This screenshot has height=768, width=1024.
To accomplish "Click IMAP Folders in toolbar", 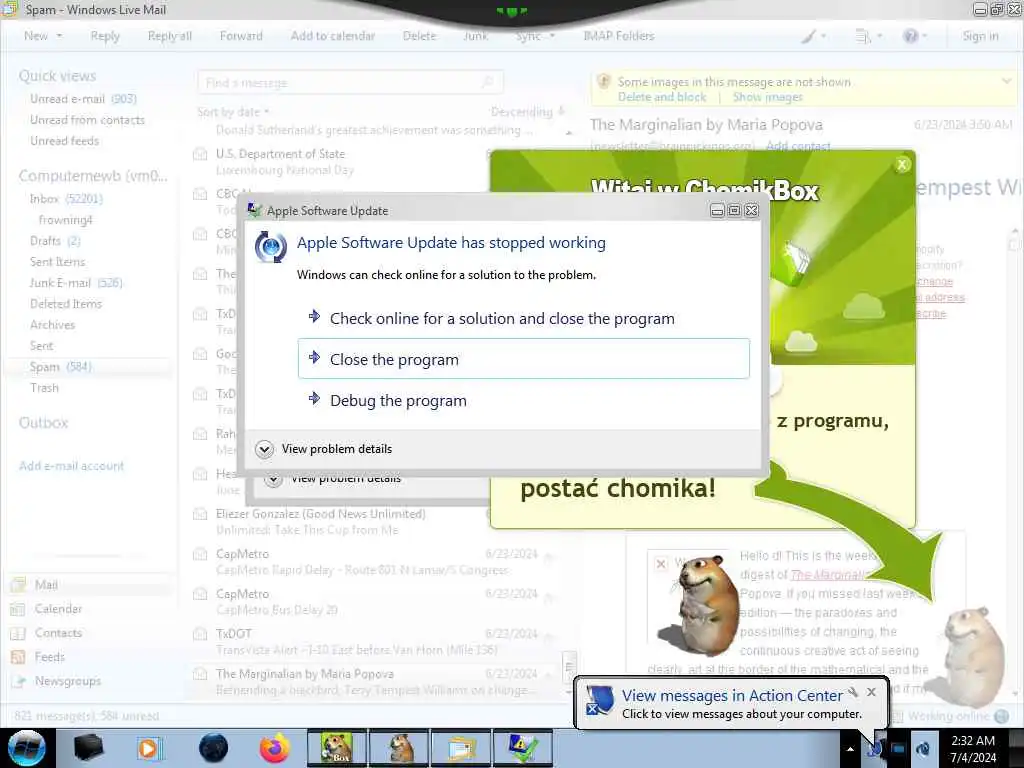I will click(x=618, y=36).
